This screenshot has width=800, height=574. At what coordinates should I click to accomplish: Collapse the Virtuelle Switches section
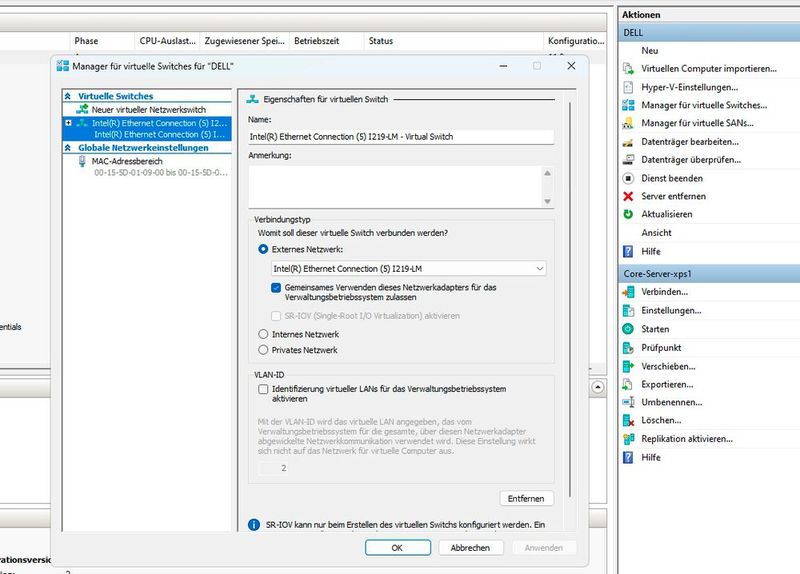coord(68,96)
